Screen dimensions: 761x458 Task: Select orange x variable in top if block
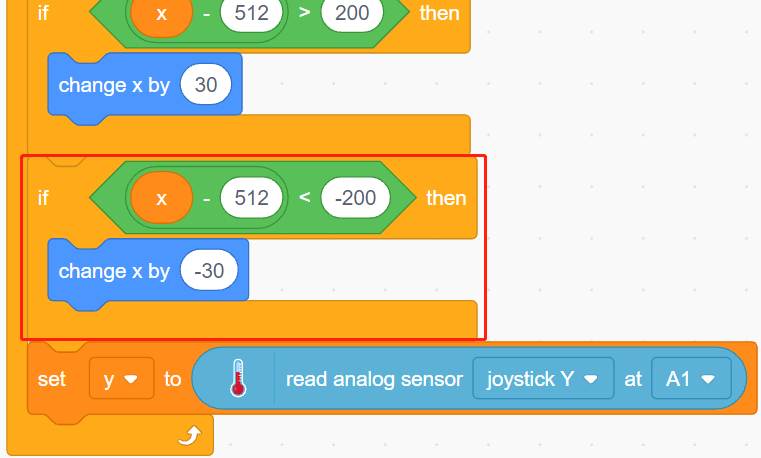pyautogui.click(x=162, y=15)
